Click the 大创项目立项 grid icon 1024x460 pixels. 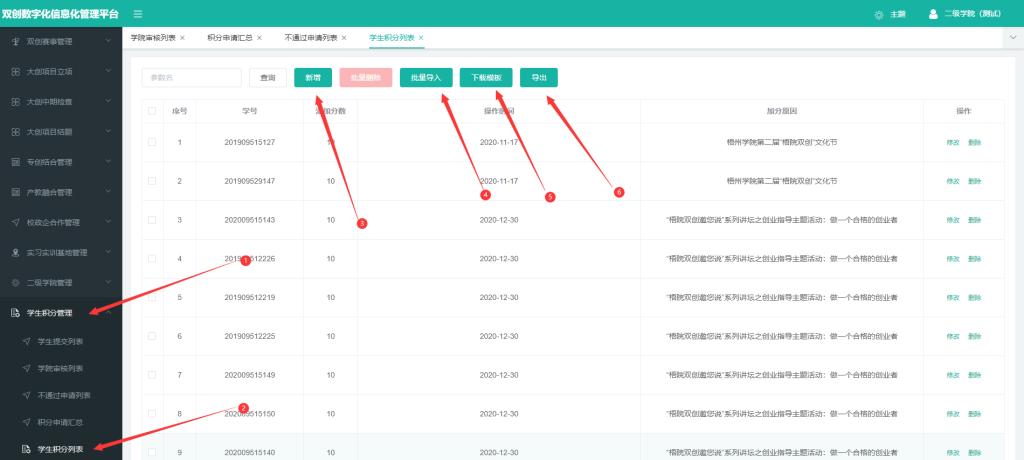[15, 72]
